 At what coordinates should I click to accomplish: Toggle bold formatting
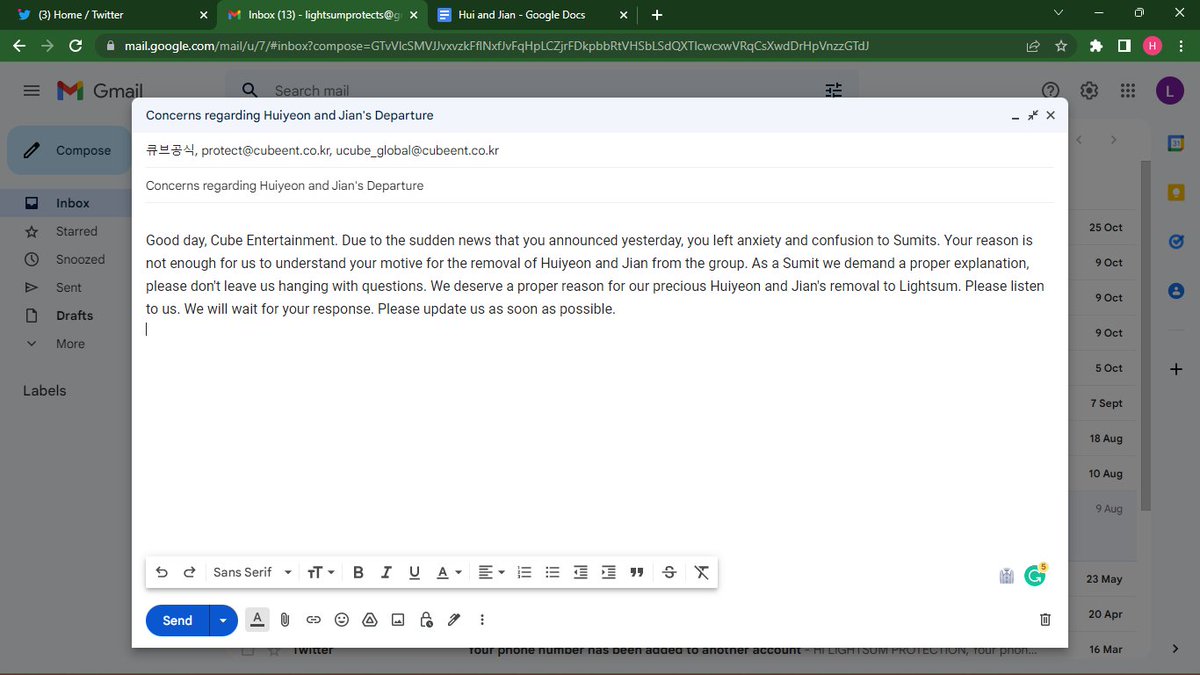point(358,573)
